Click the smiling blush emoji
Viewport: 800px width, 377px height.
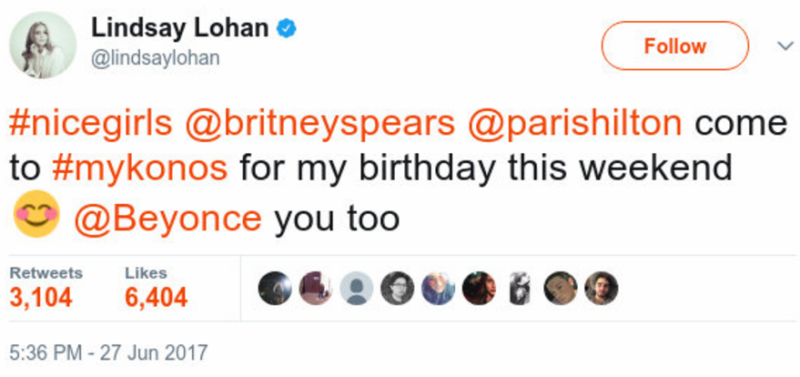(x=37, y=214)
